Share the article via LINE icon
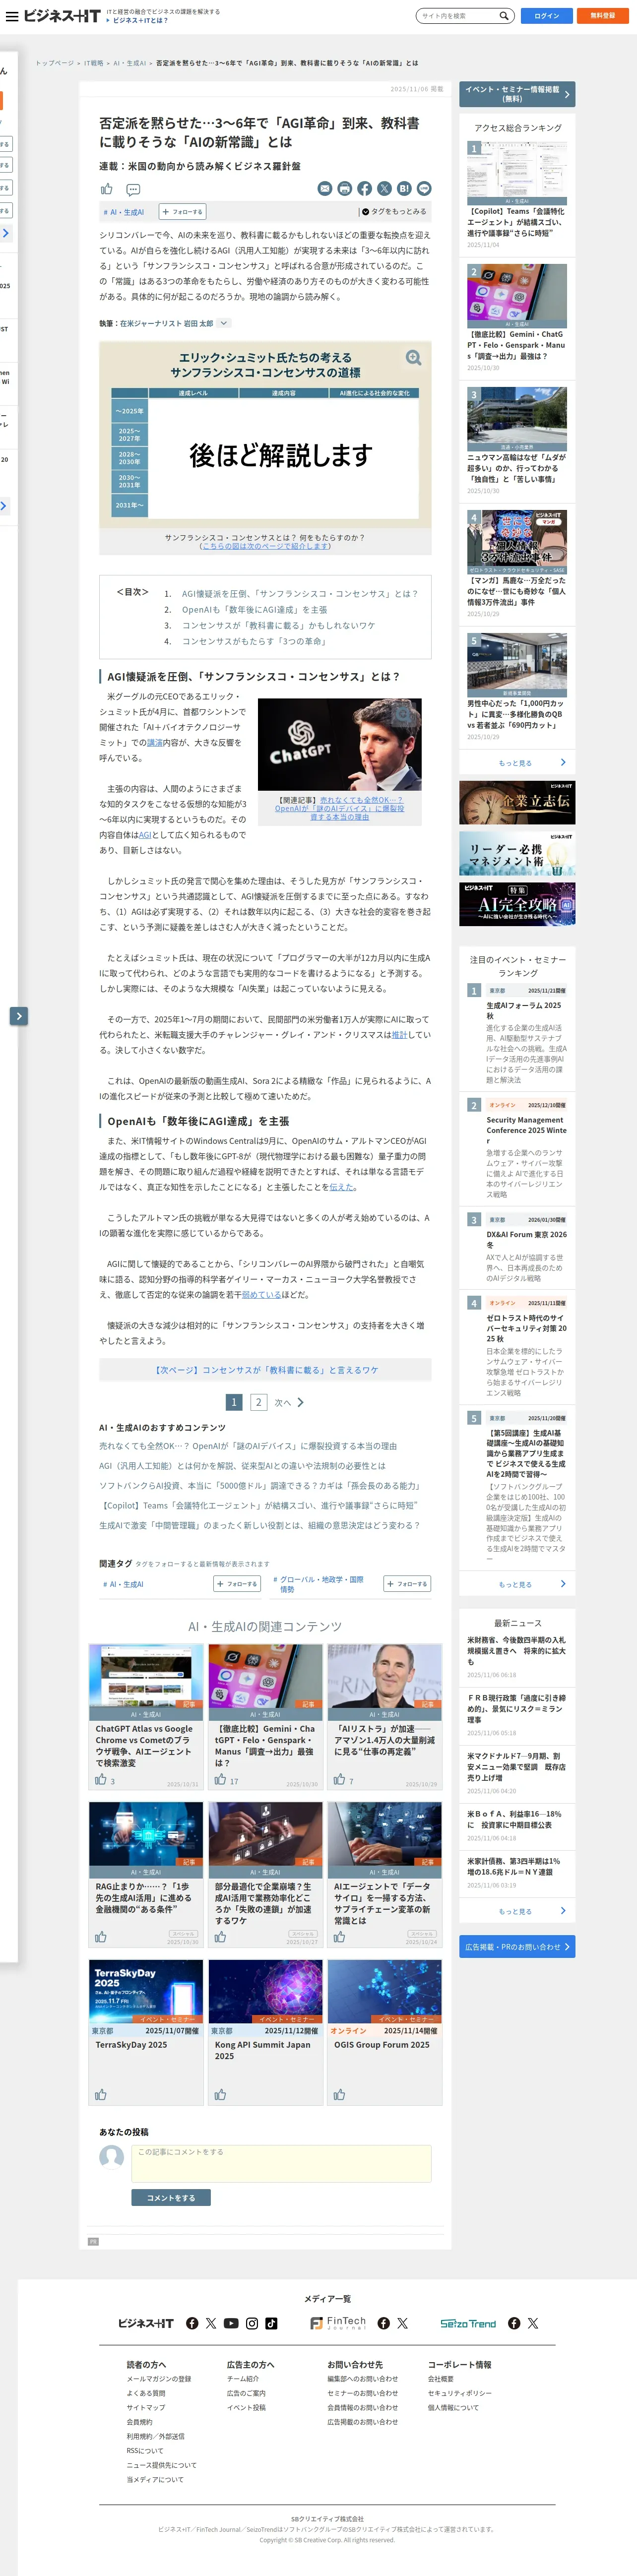This screenshot has width=637, height=2576. [425, 189]
